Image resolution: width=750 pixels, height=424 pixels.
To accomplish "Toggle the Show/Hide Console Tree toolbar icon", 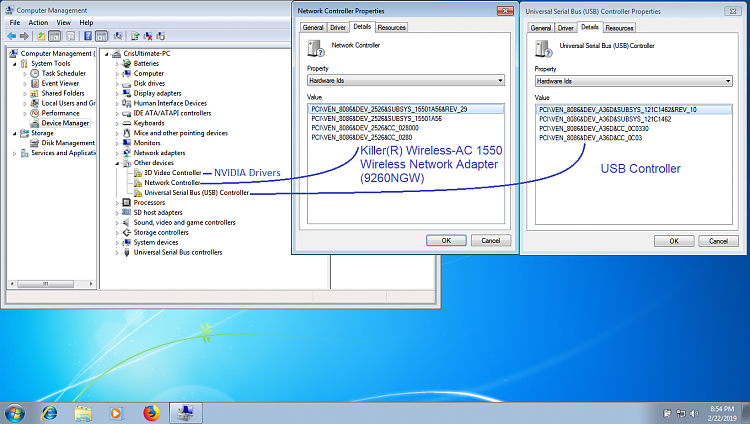I will tap(55, 36).
